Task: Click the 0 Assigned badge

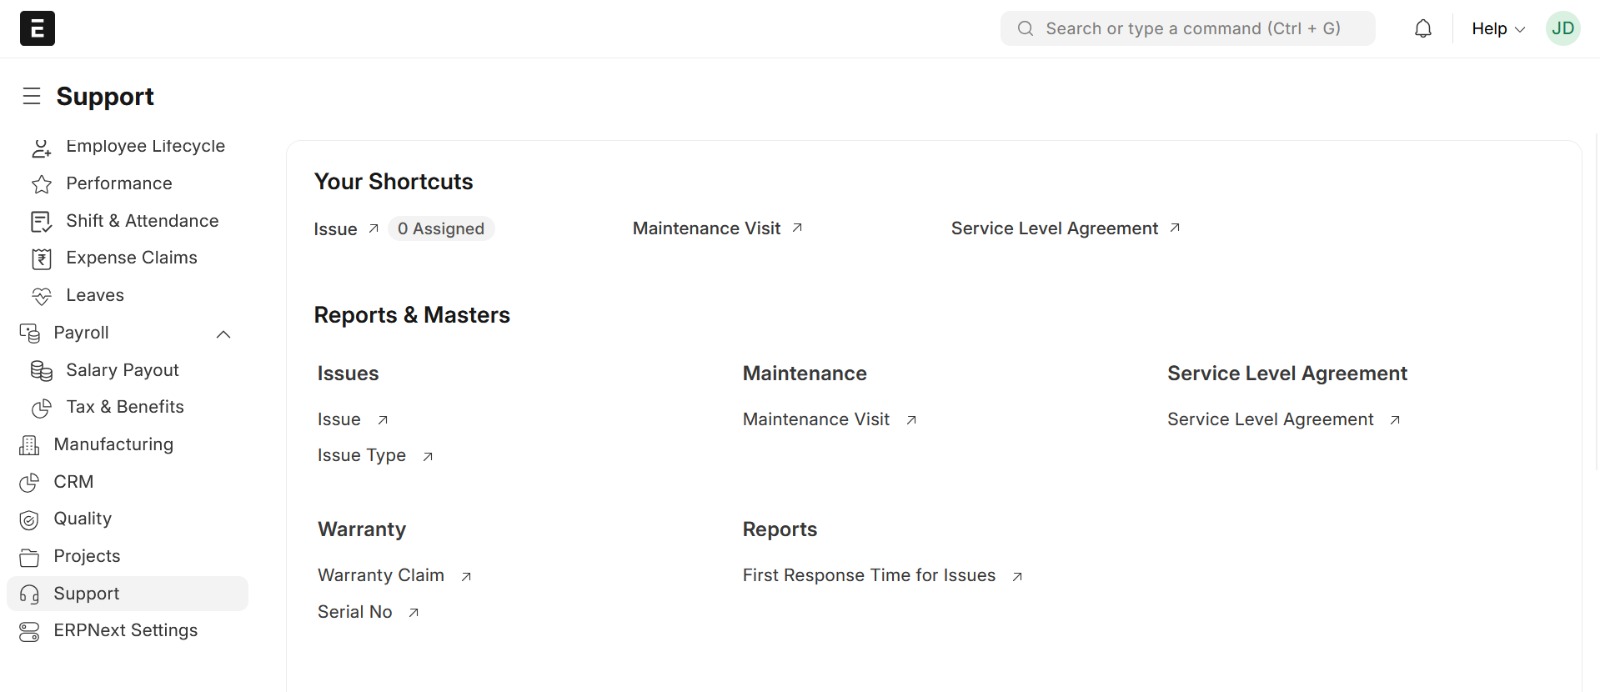Action: click(441, 229)
